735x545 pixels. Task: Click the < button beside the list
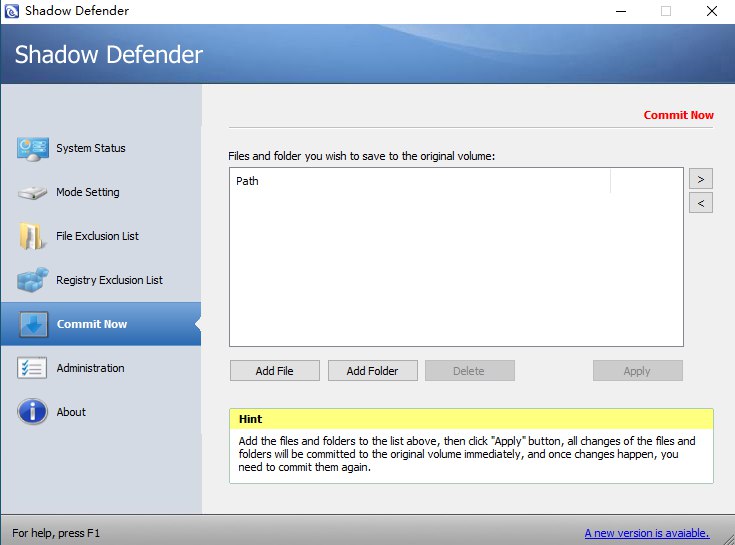701,203
